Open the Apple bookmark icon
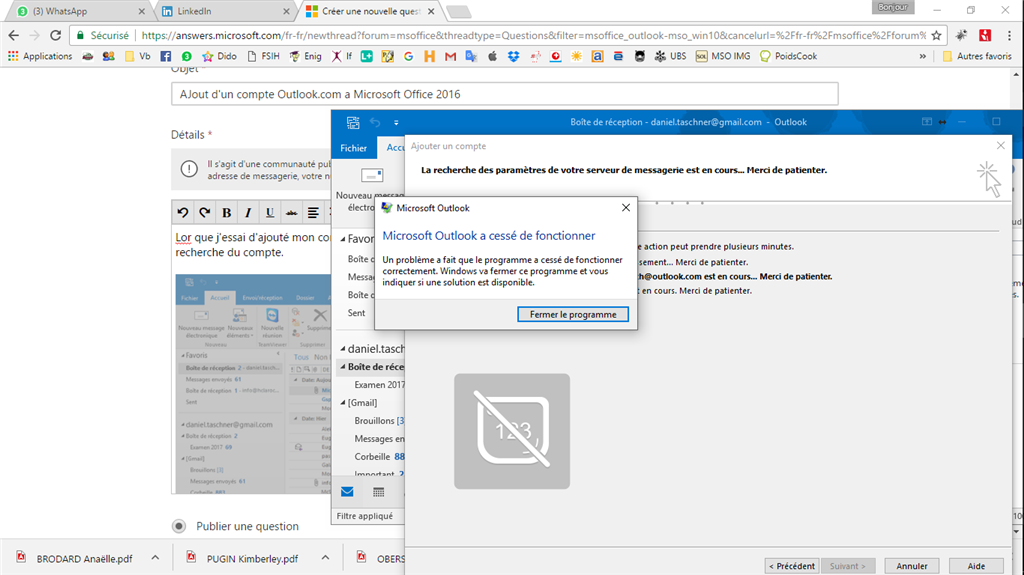This screenshot has height=575, width=1024. tap(492, 56)
